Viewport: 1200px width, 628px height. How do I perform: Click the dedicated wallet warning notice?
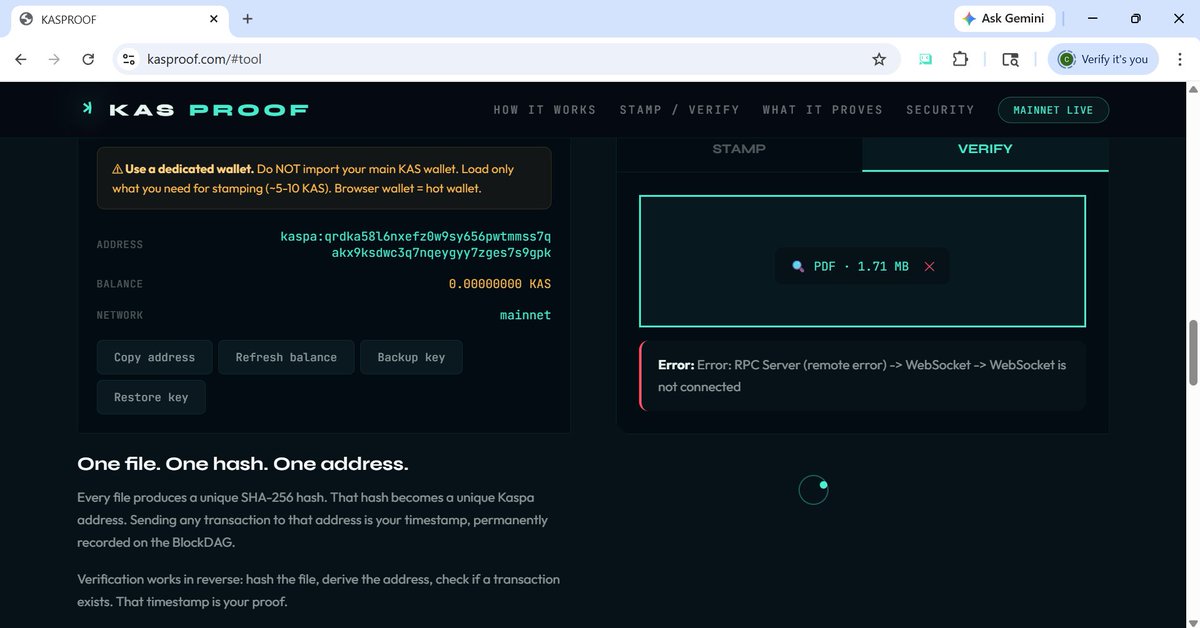[x=324, y=178]
